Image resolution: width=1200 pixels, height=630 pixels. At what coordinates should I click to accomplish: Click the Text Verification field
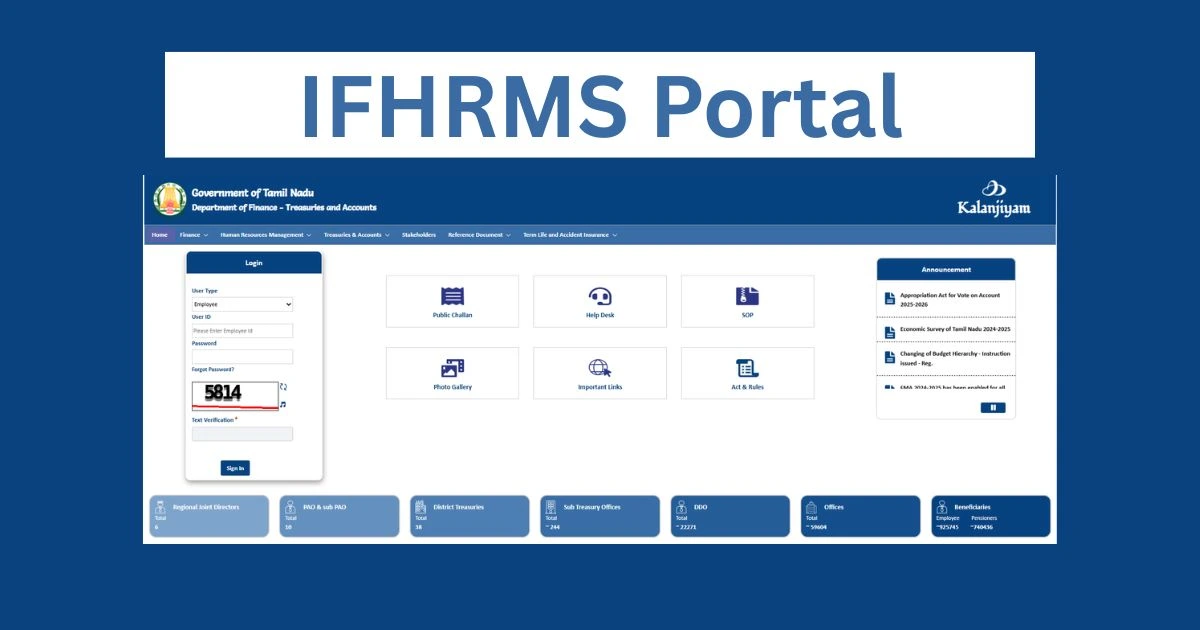(x=242, y=434)
